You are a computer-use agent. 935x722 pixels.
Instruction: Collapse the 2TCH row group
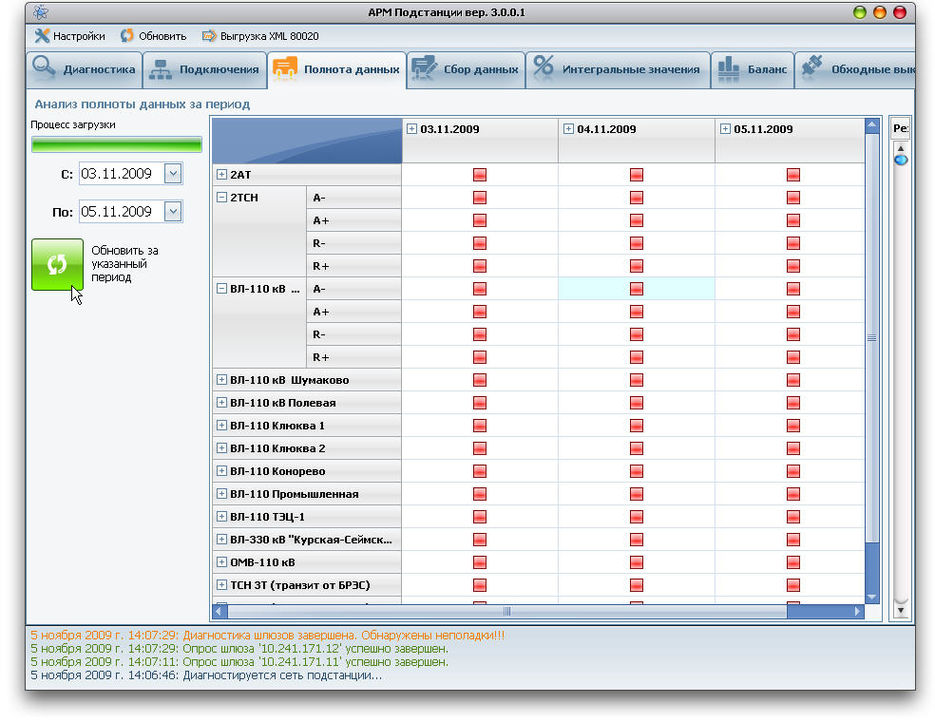[x=222, y=198]
